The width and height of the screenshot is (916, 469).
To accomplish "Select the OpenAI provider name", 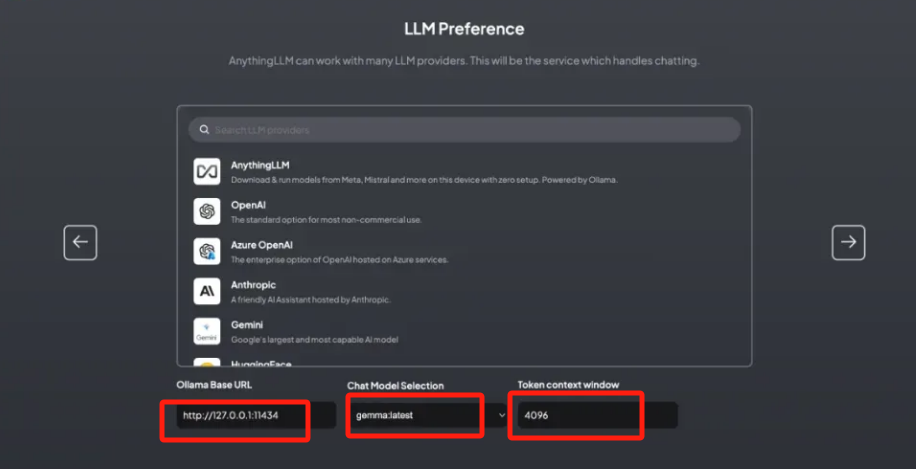I will [x=248, y=205].
